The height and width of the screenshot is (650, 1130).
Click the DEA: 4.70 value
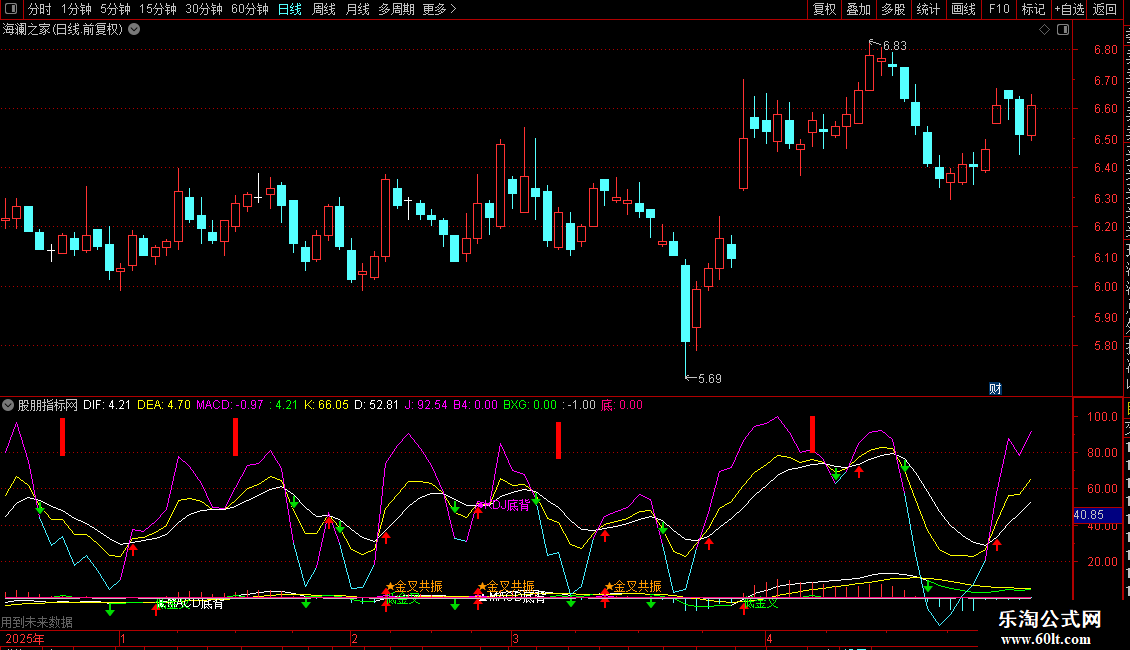point(164,405)
